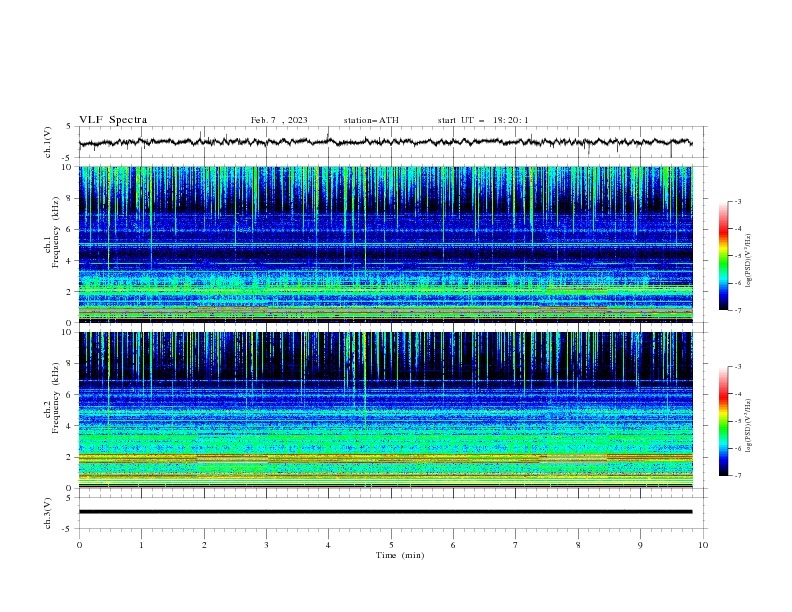The height and width of the screenshot is (612, 792).
Task: Click time axis tick label "9"
Action: (640, 545)
